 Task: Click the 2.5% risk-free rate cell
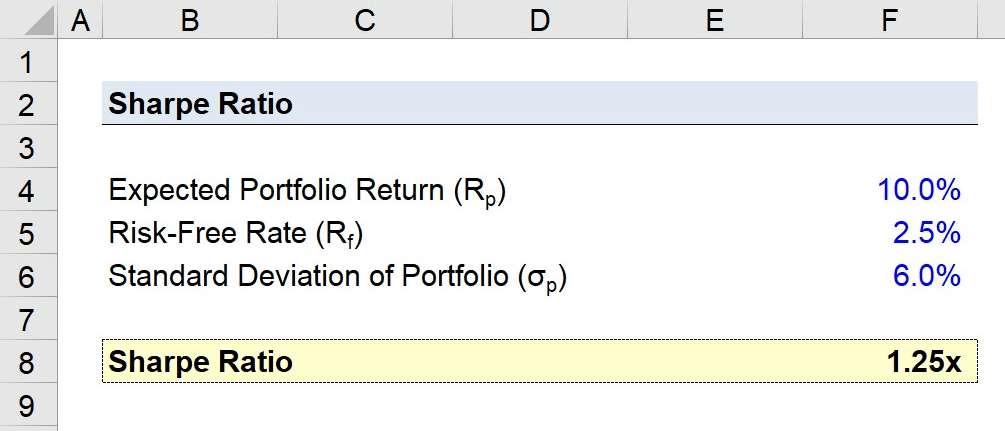click(890, 233)
